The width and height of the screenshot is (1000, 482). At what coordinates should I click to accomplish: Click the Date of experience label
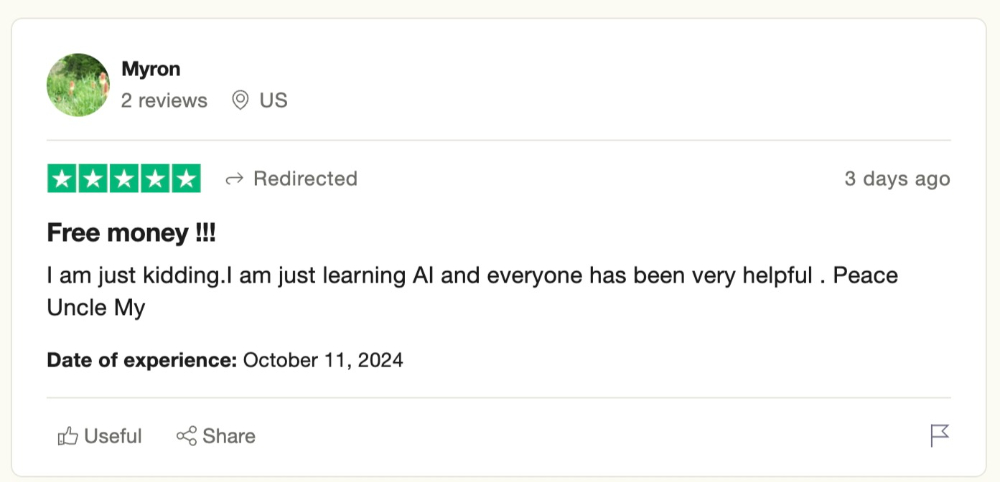point(141,360)
